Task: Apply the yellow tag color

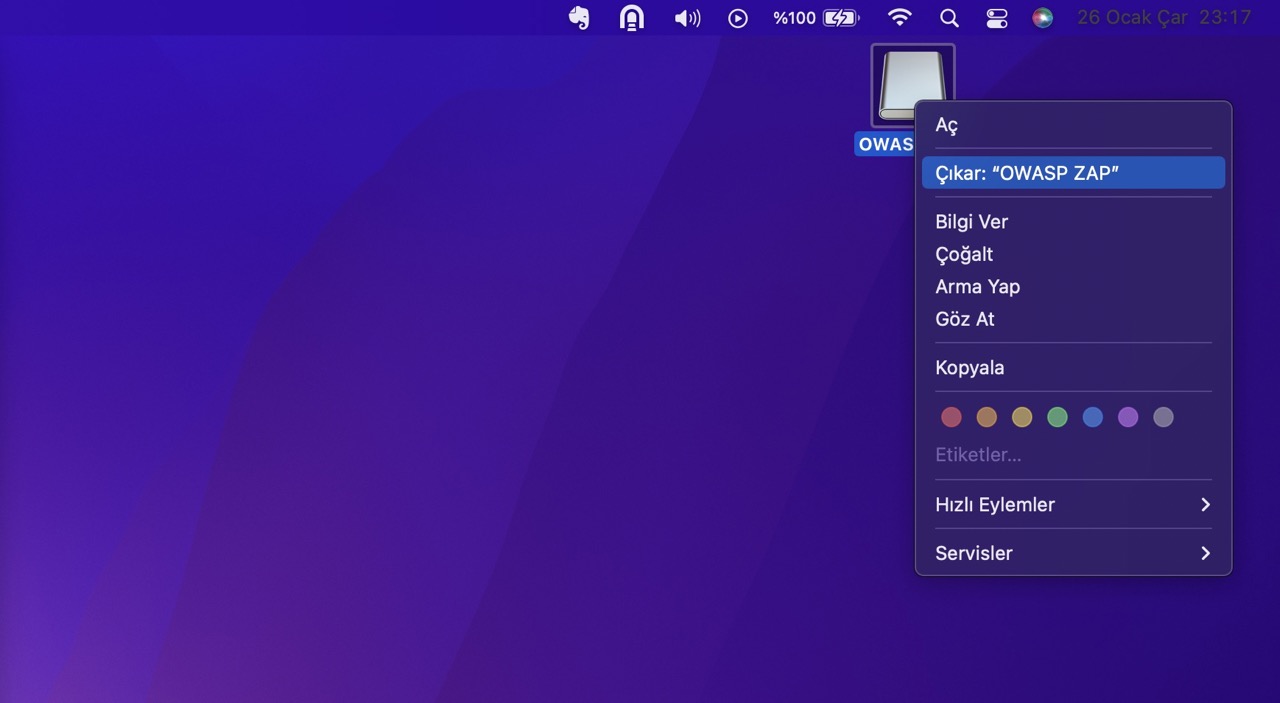Action: click(x=1022, y=417)
